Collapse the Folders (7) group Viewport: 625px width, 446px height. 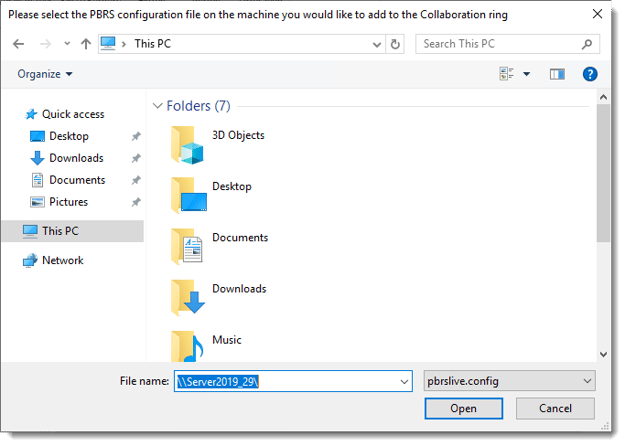(x=157, y=106)
